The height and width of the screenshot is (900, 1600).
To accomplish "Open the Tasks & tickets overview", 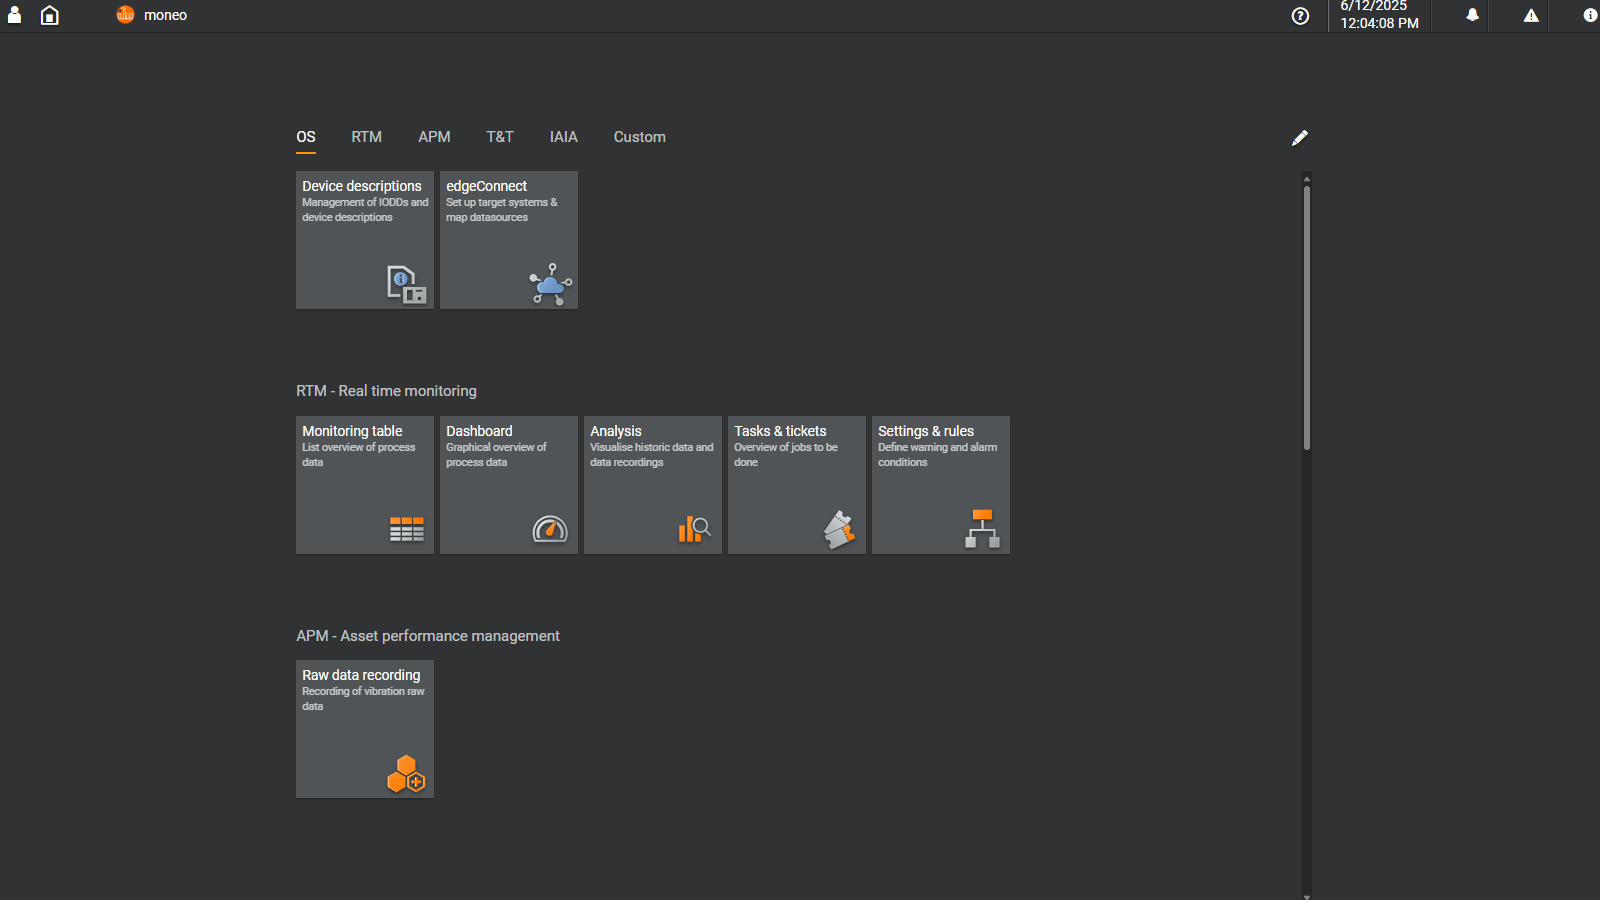I will coord(796,484).
